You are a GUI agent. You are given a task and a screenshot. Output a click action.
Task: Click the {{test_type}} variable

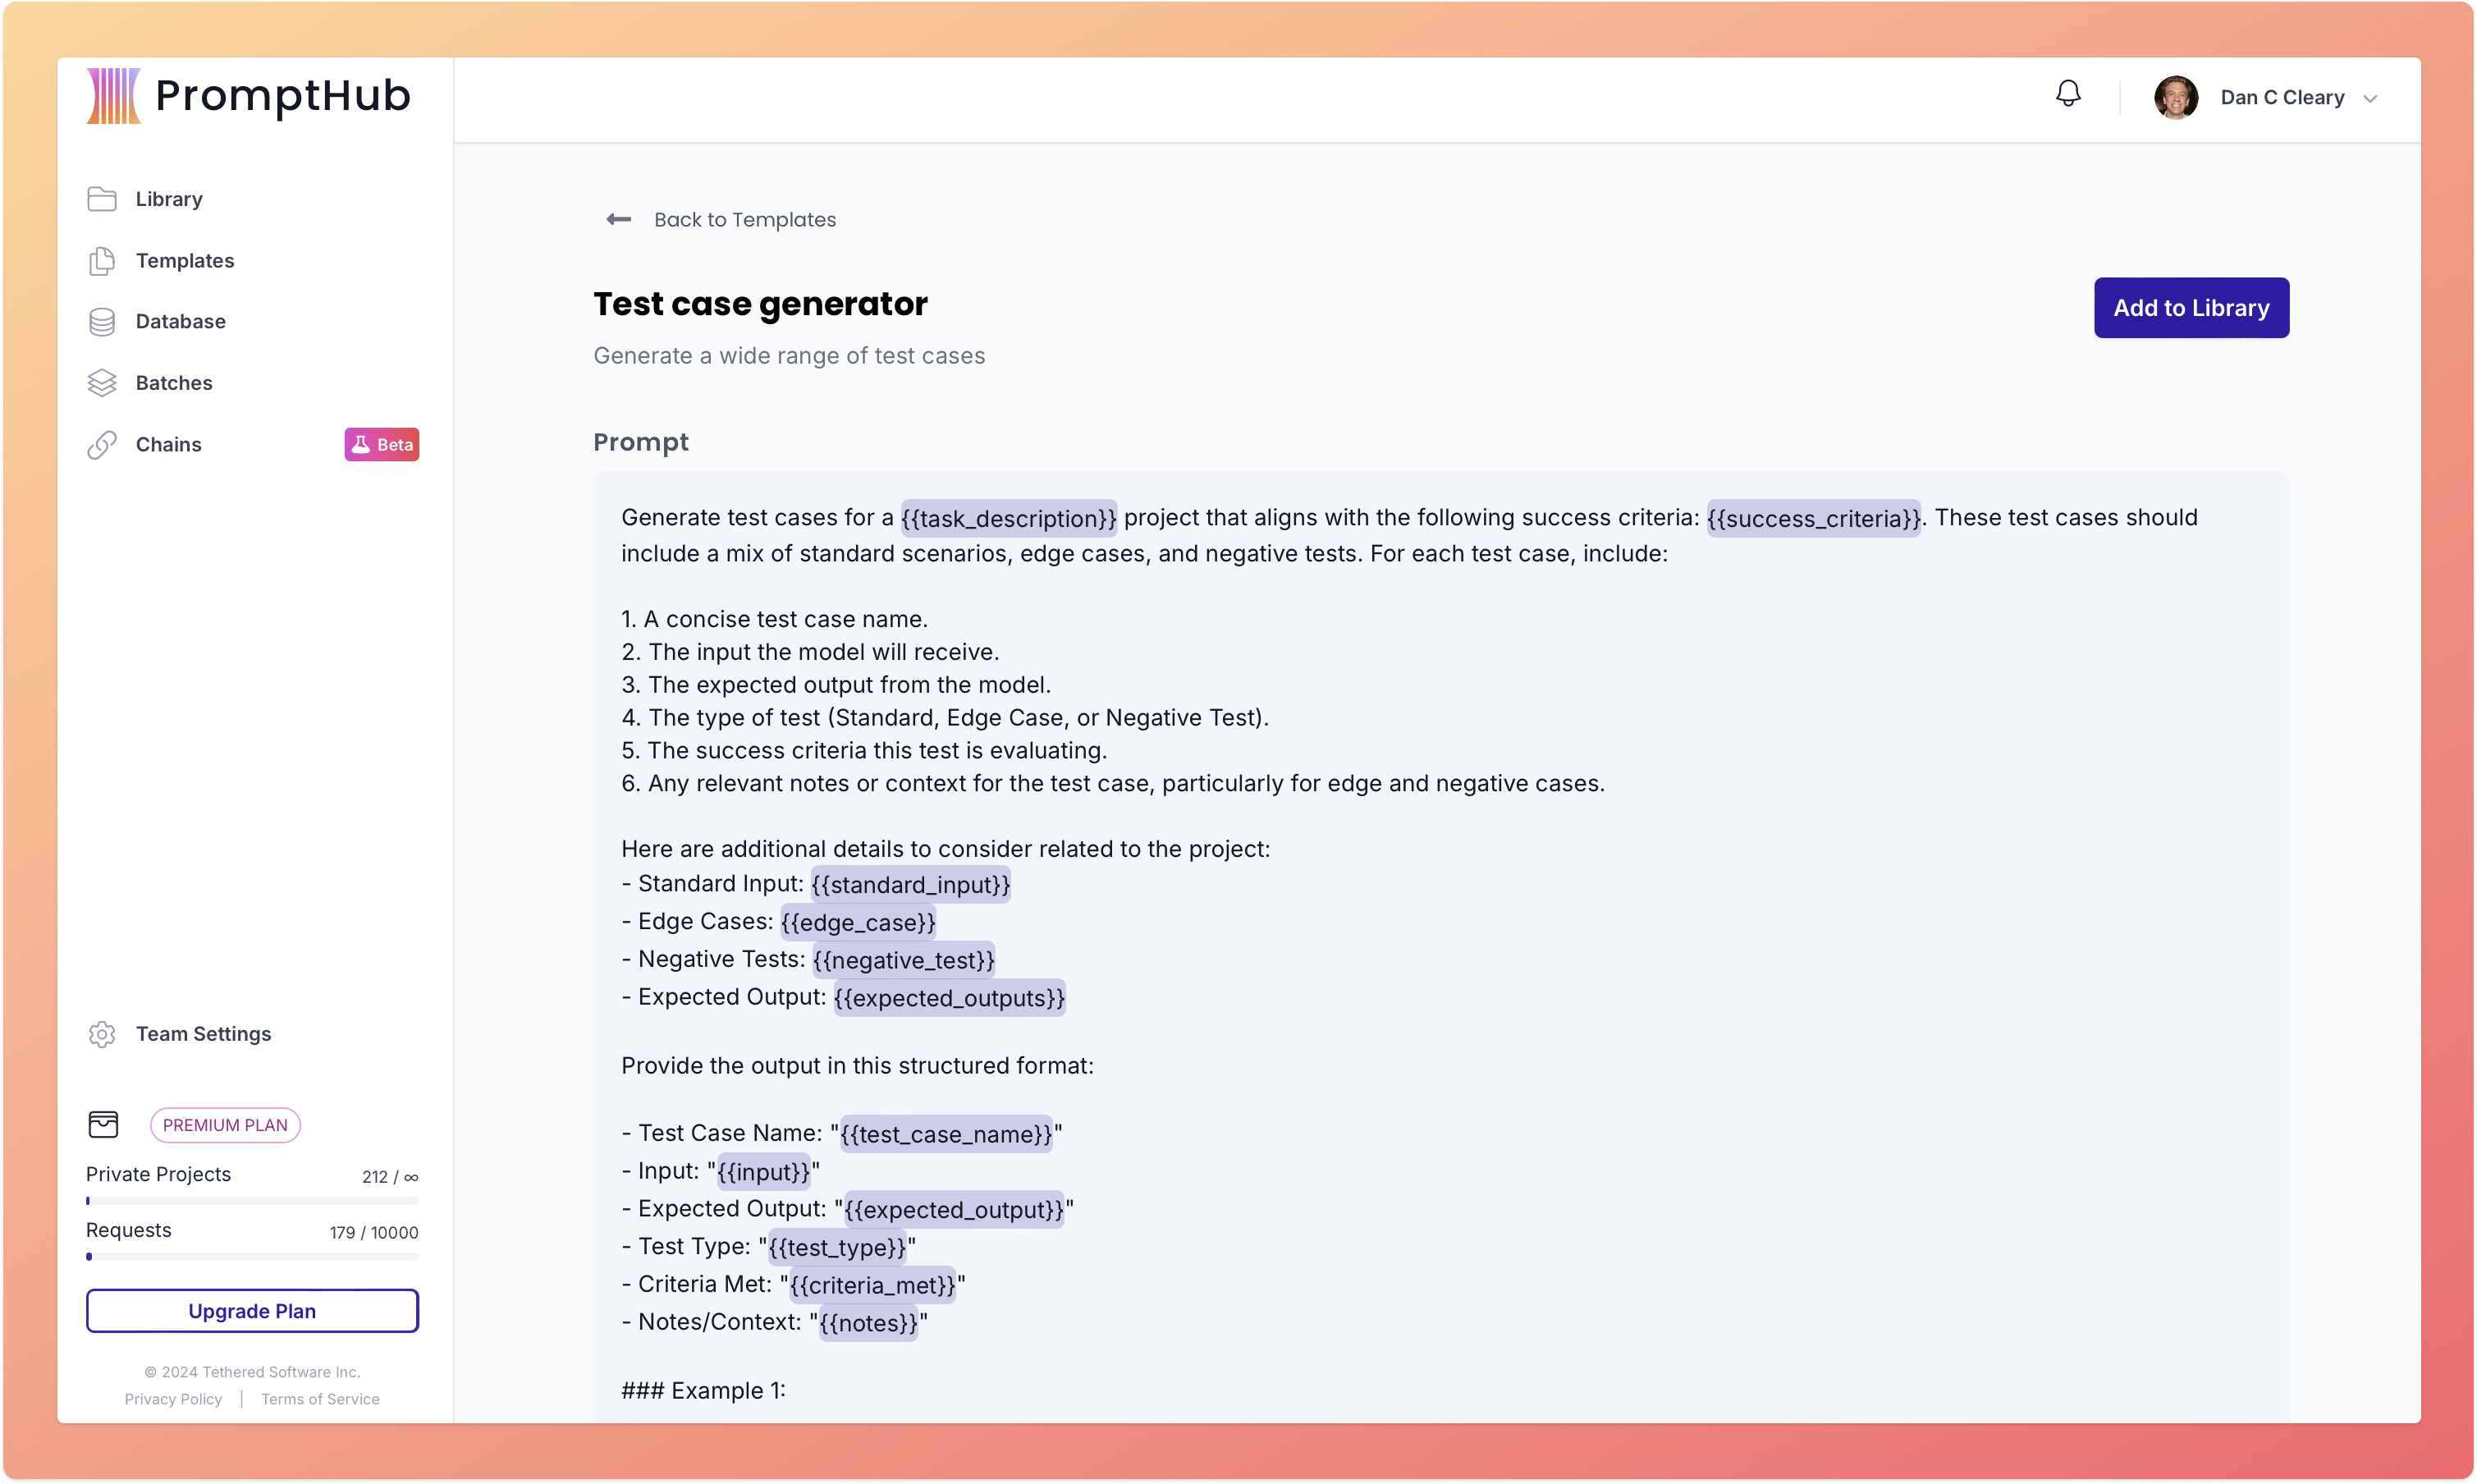[x=837, y=1248]
